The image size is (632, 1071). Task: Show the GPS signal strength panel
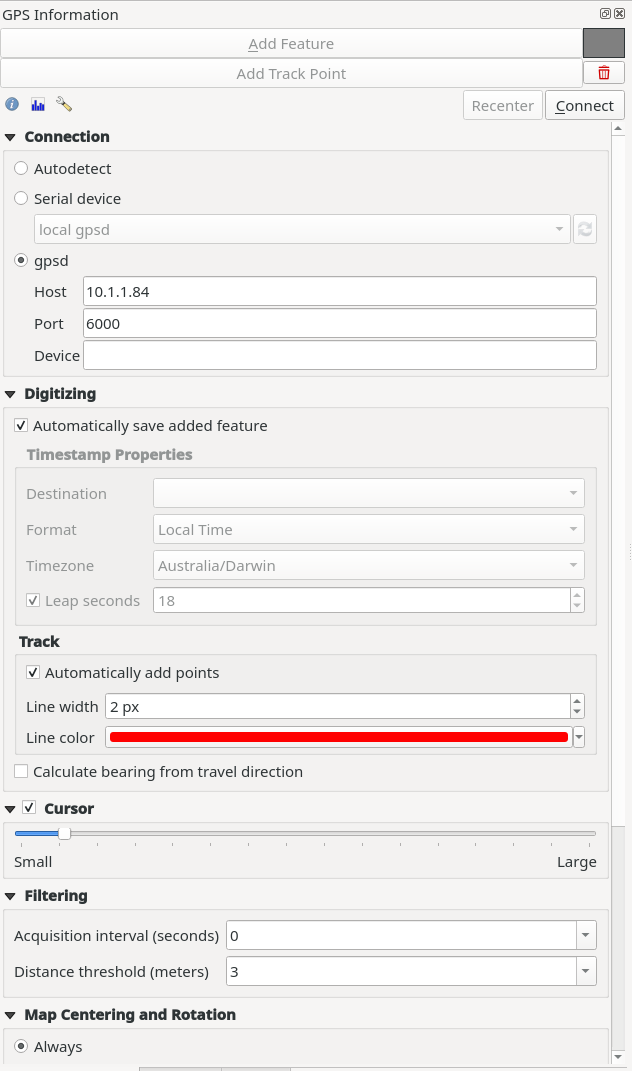pyautogui.click(x=37, y=103)
